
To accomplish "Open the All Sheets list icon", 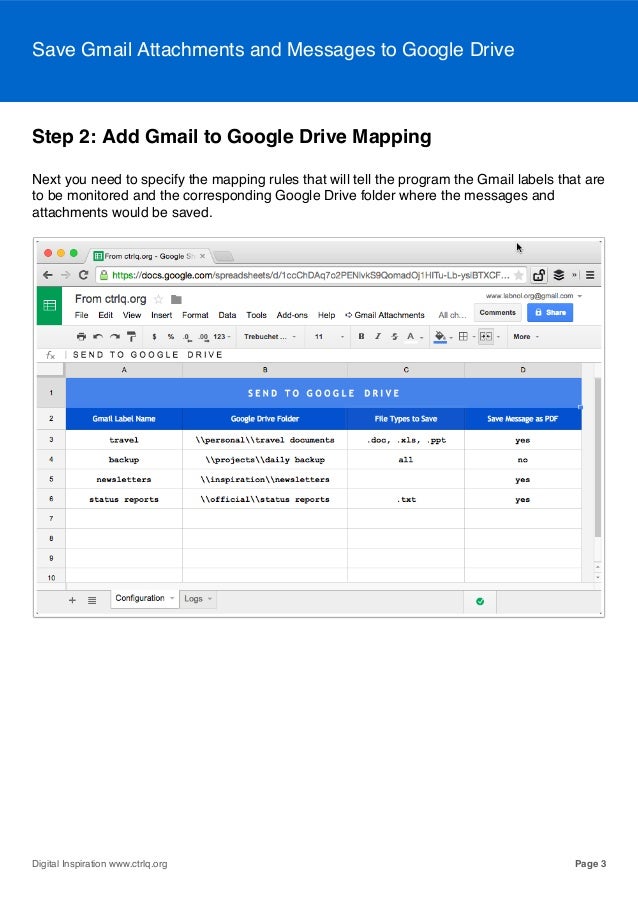I will 92,600.
